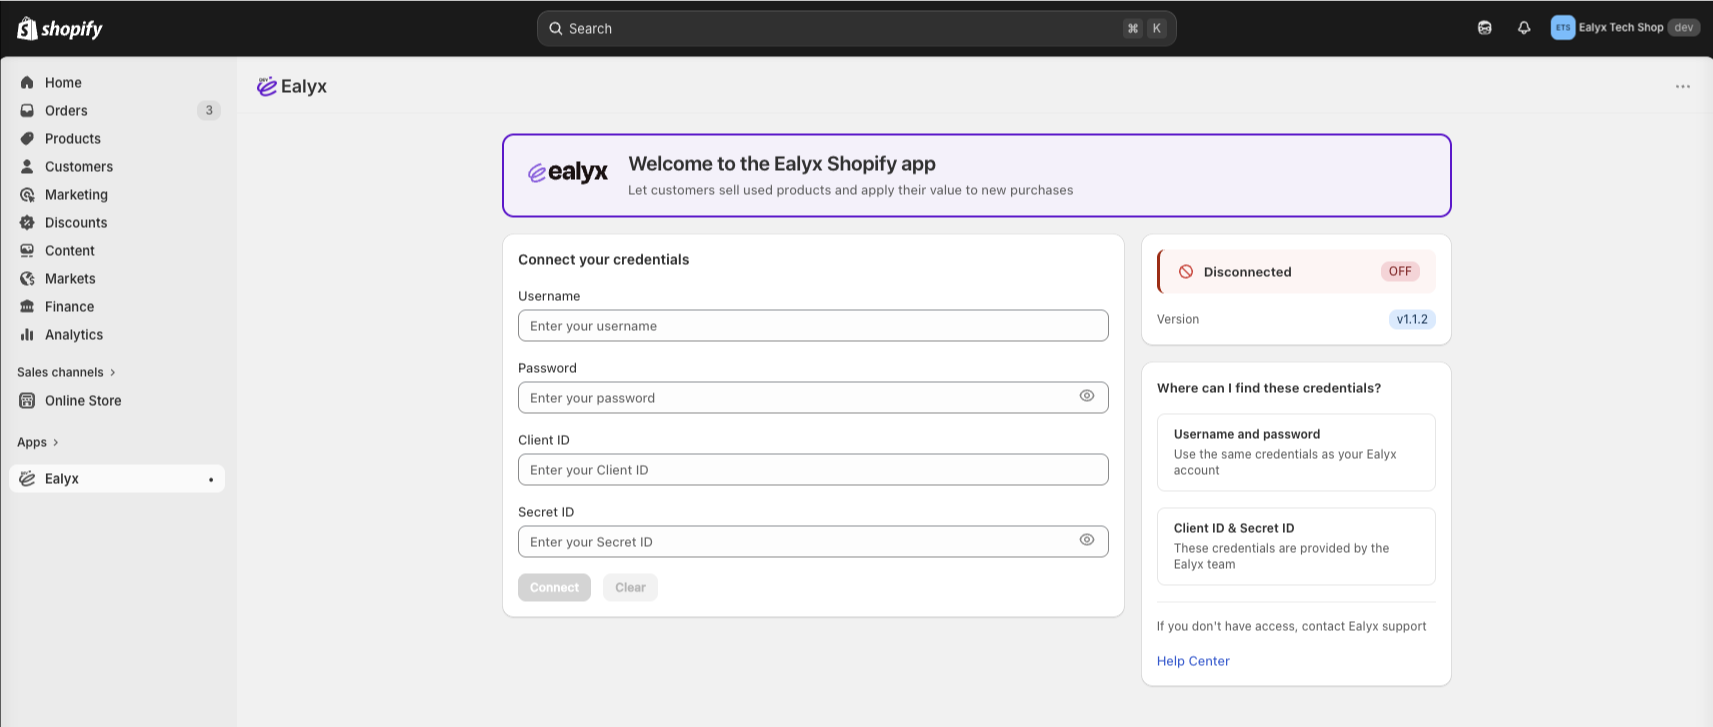This screenshot has height=727, width=1713.
Task: Open the notifications bell
Action: (x=1524, y=28)
